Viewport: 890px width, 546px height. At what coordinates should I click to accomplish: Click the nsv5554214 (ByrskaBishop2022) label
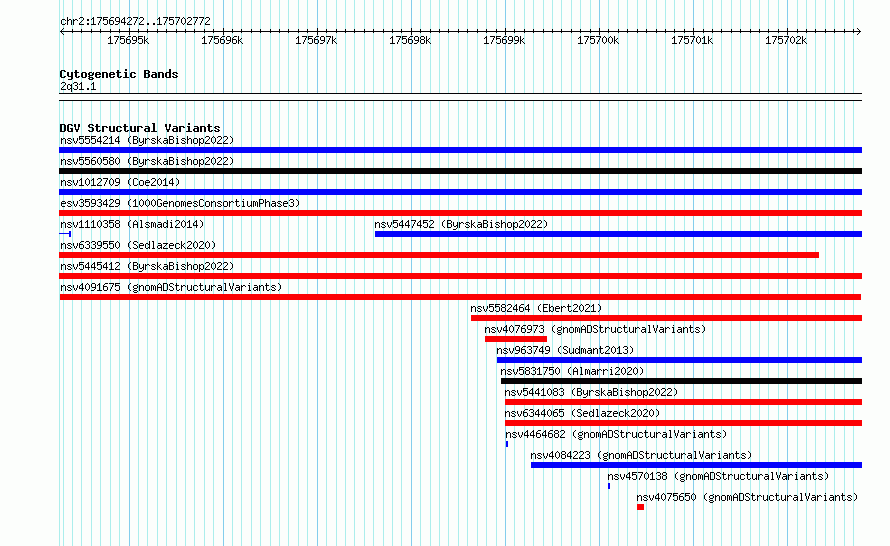point(147,140)
